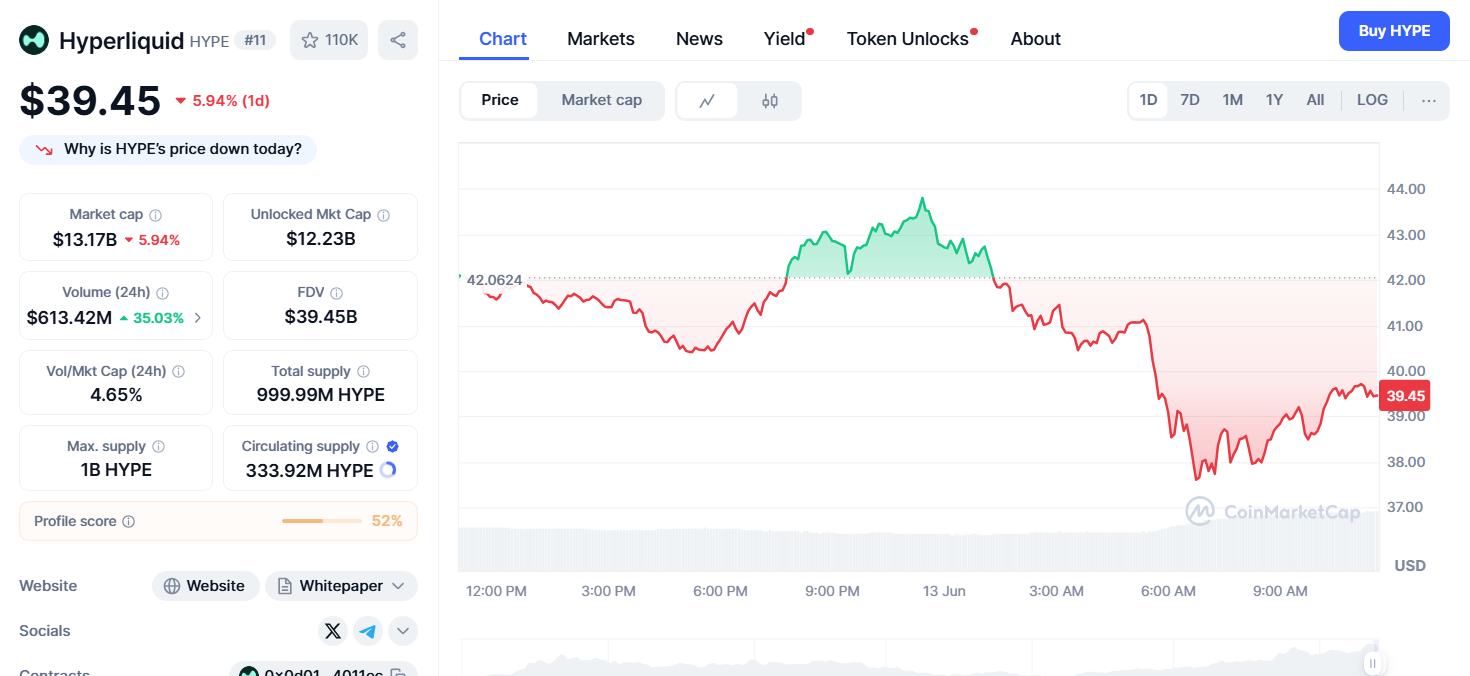The height and width of the screenshot is (676, 1470).
Task: Toggle the LOG scale on the chart
Action: point(1372,100)
